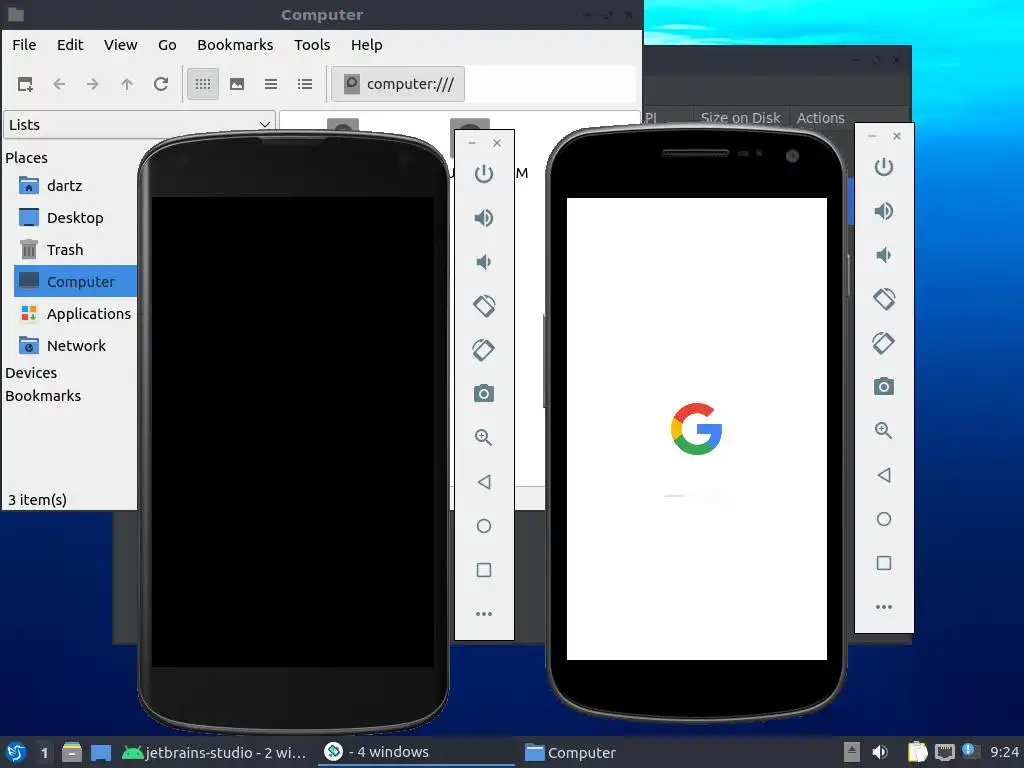The width and height of the screenshot is (1024, 768).
Task: Switch to compact view in the file manager
Action: pos(271,84)
